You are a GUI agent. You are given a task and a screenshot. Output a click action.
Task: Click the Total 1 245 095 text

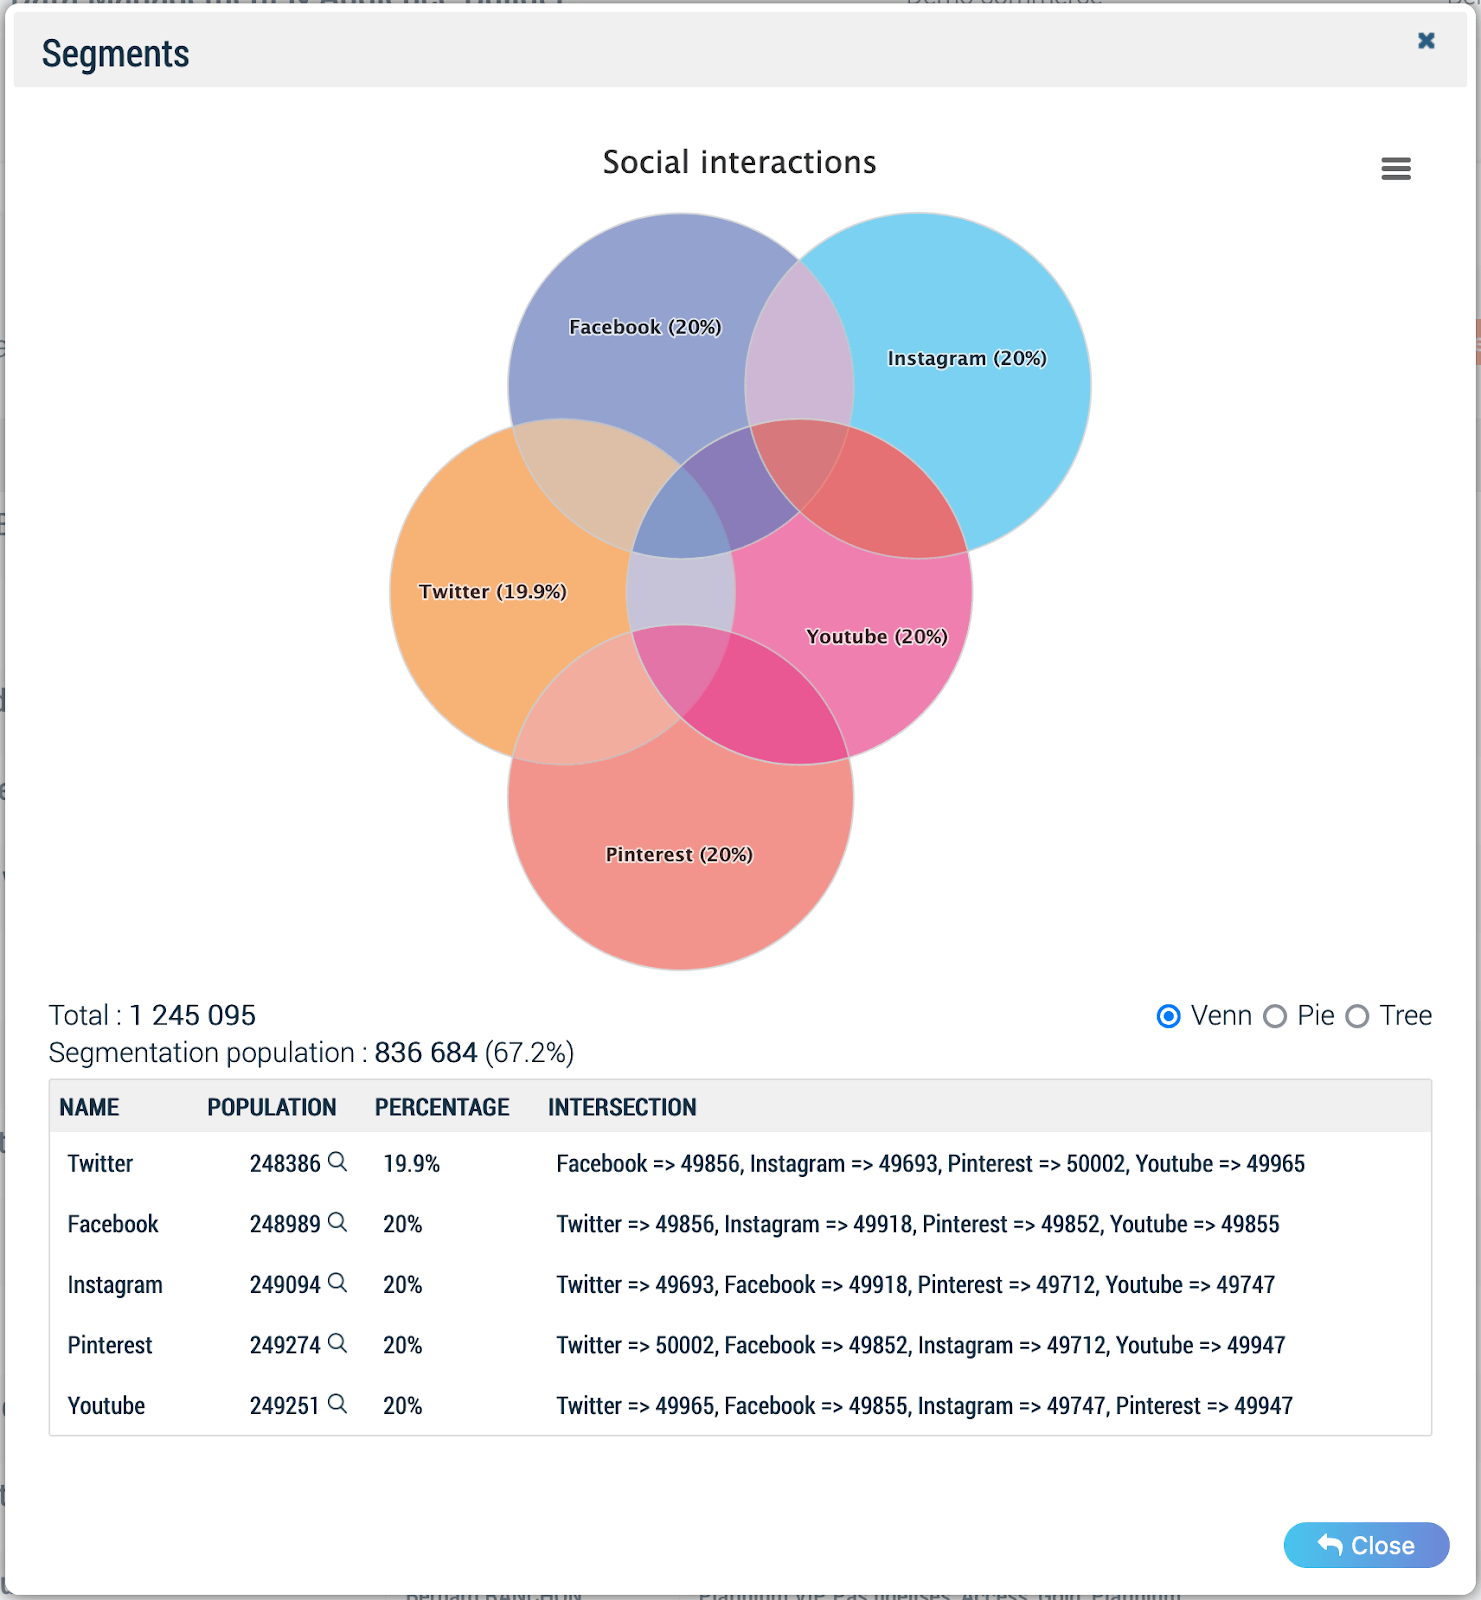[152, 1016]
